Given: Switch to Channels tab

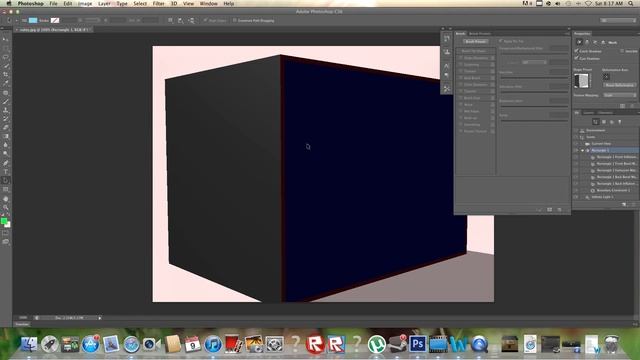Looking at the screenshot, I should 605,113.
